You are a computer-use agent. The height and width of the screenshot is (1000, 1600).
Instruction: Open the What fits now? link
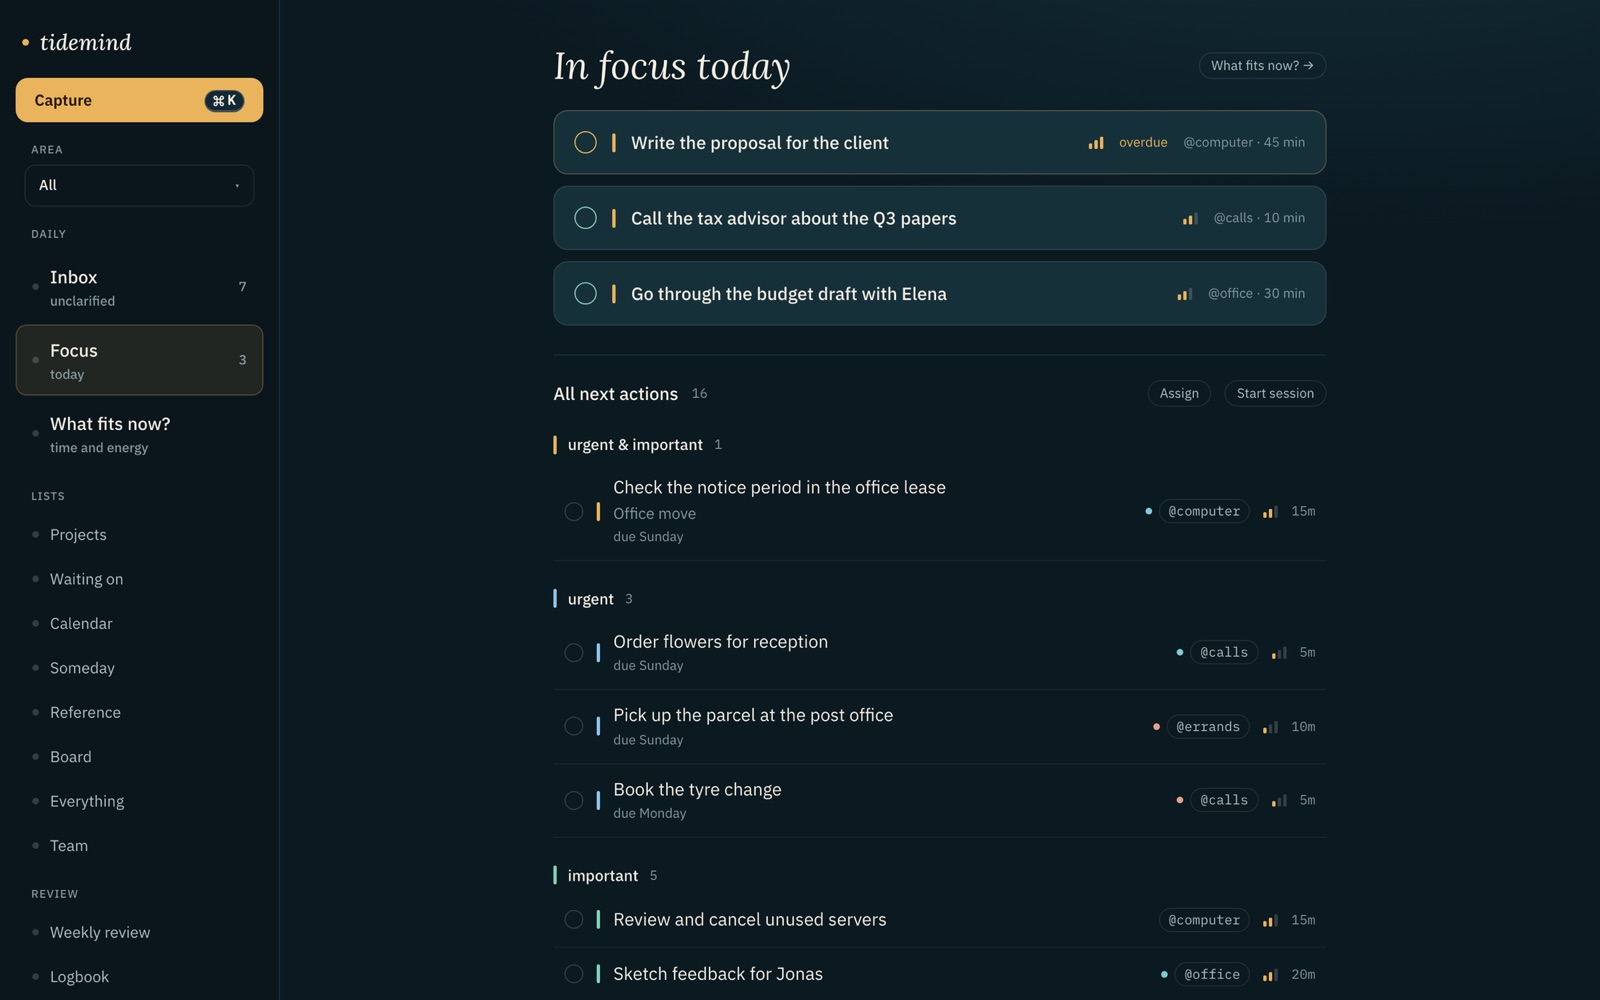point(1262,66)
